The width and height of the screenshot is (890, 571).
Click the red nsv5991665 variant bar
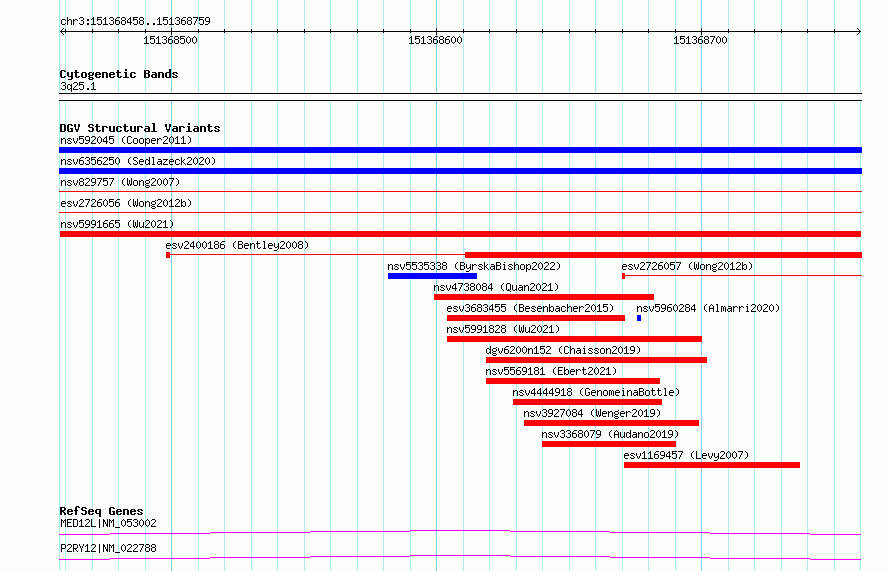[x=460, y=234]
